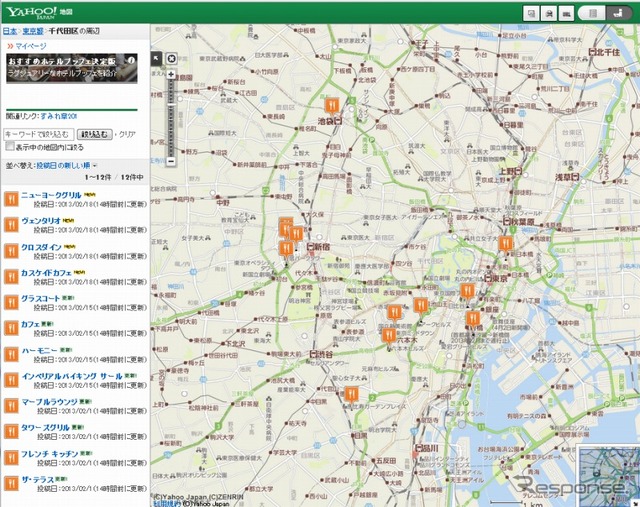Click the restaurant pin at Ikebukuro
This screenshot has height=507, width=640.
point(332,105)
